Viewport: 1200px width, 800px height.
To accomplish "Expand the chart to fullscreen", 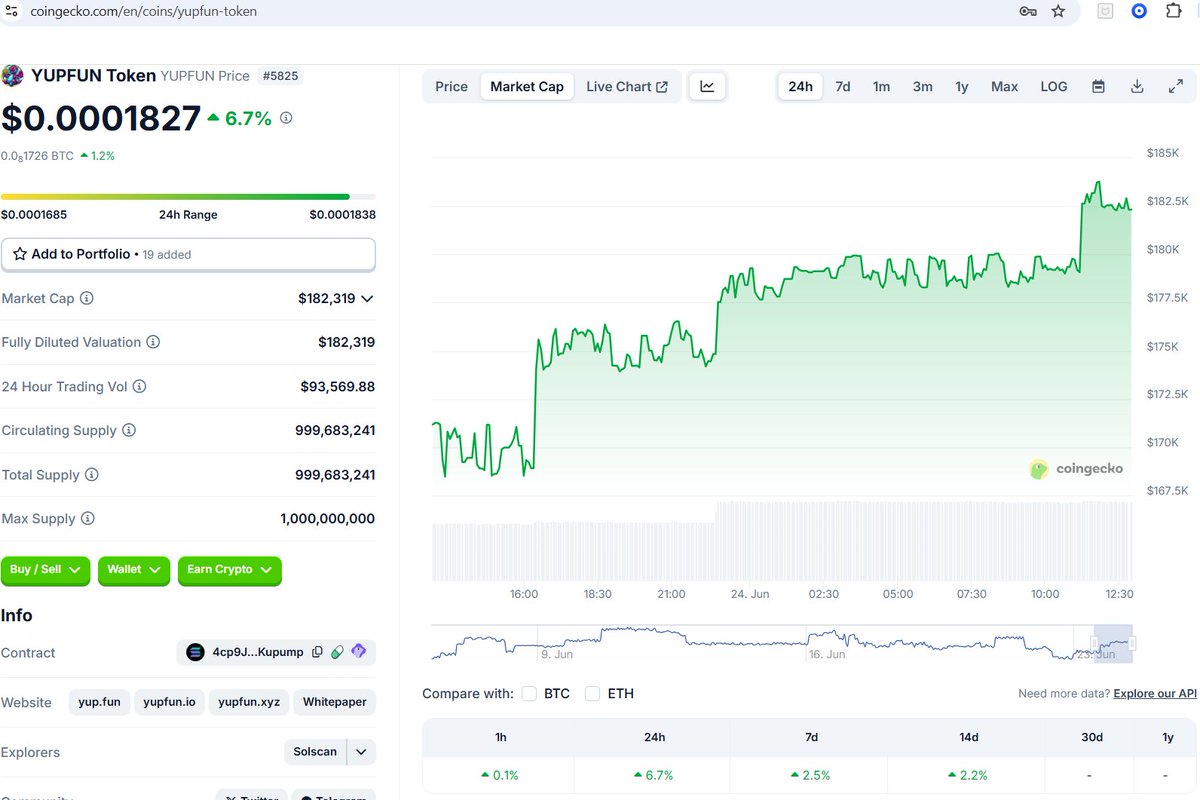I will (1176, 87).
